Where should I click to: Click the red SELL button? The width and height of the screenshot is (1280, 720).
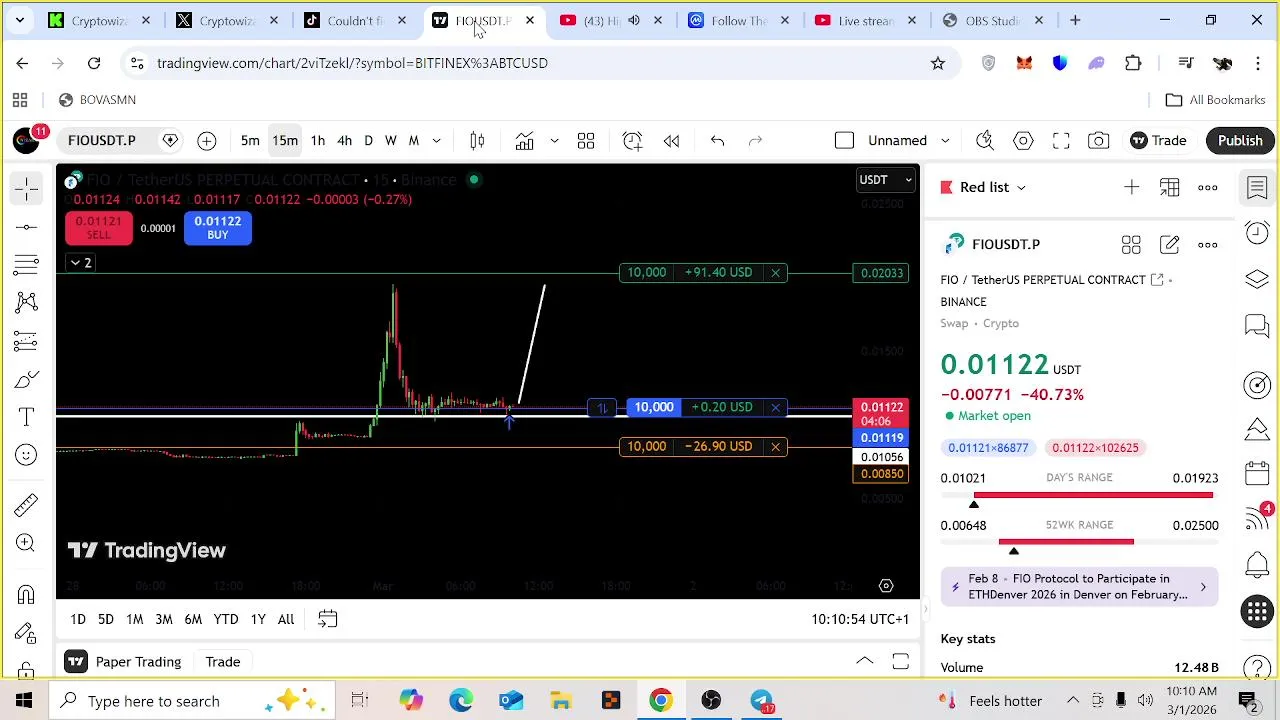(98, 228)
